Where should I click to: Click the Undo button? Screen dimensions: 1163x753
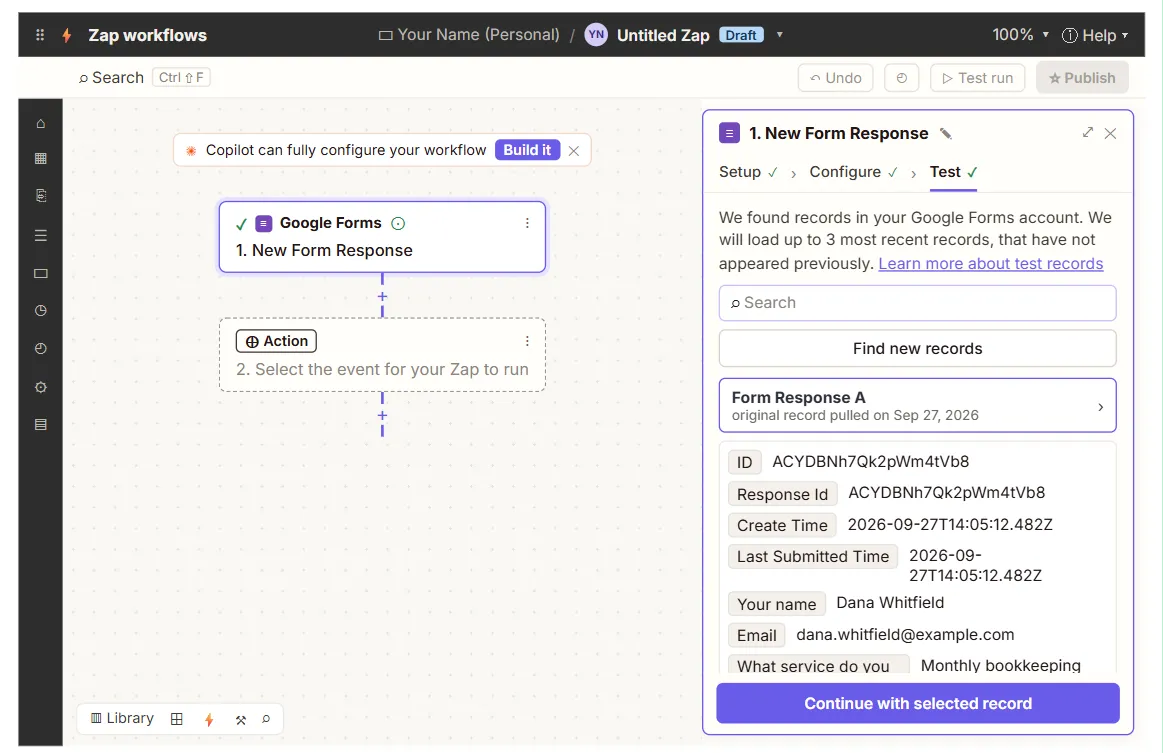835,78
